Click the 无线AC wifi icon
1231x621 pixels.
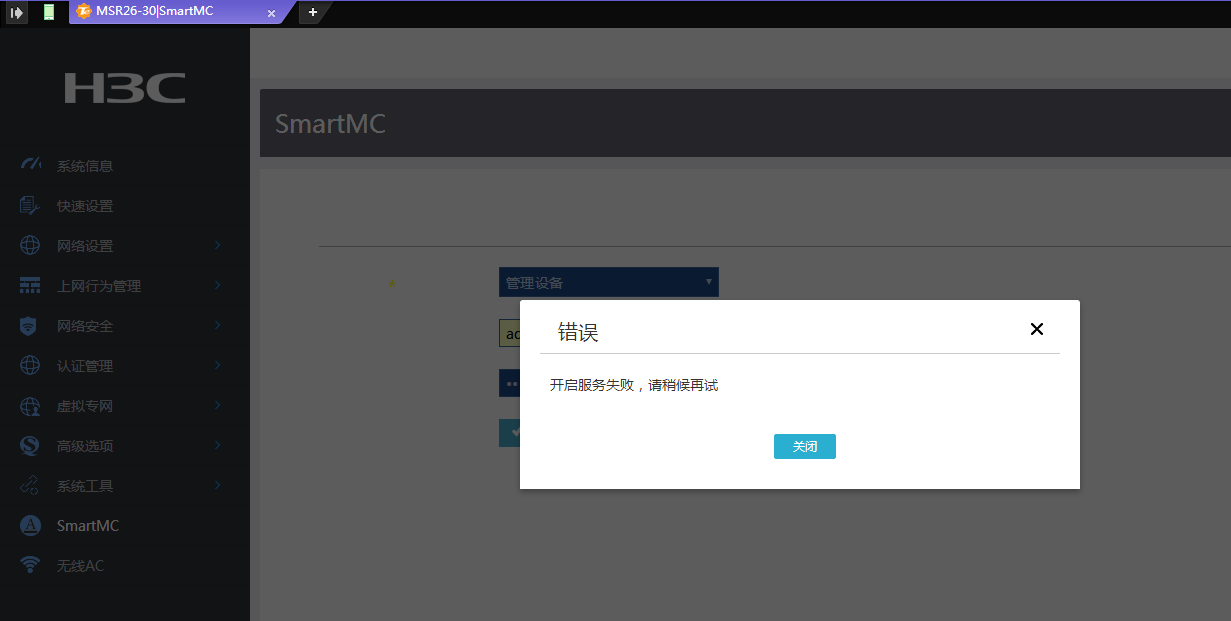coord(30,565)
